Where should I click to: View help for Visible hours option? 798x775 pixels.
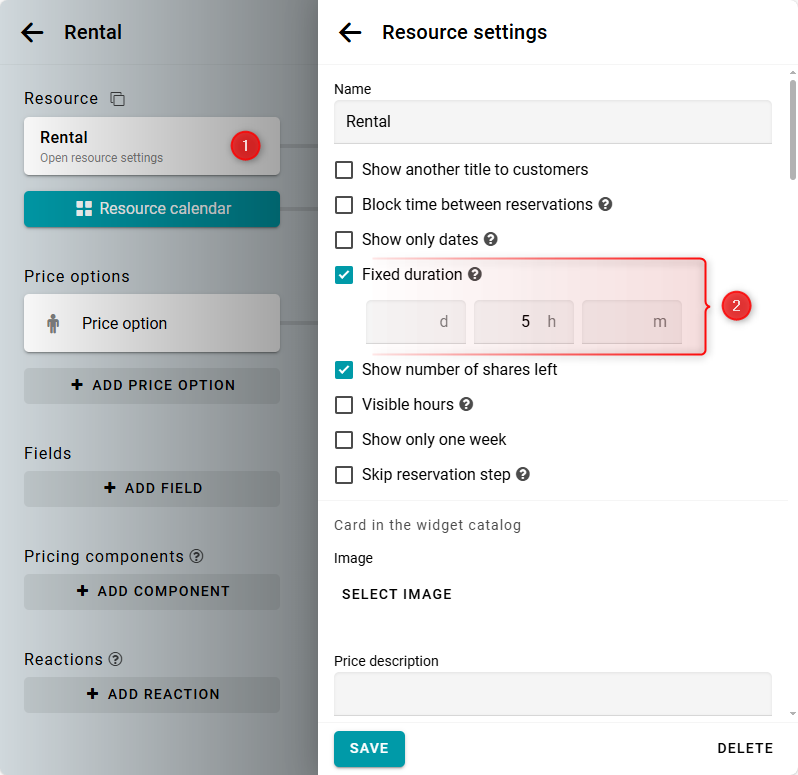click(466, 405)
